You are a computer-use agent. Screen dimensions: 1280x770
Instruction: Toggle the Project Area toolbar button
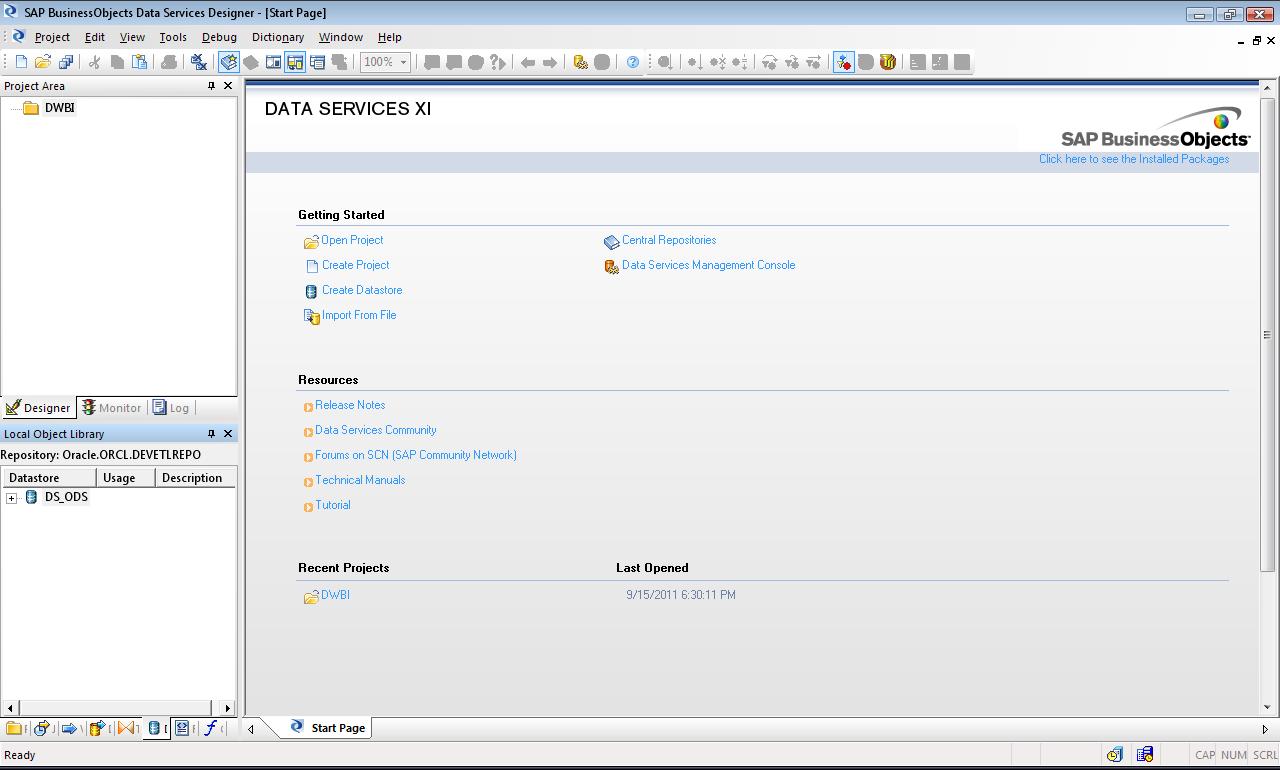click(x=295, y=62)
